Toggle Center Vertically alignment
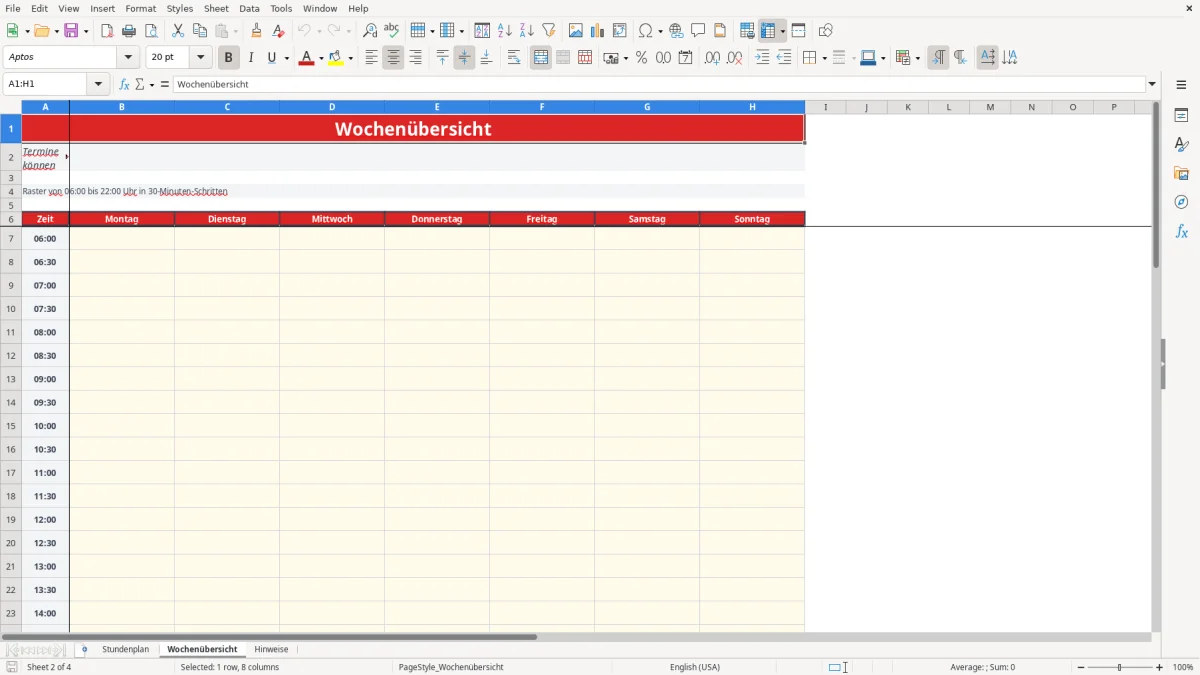 click(x=464, y=58)
